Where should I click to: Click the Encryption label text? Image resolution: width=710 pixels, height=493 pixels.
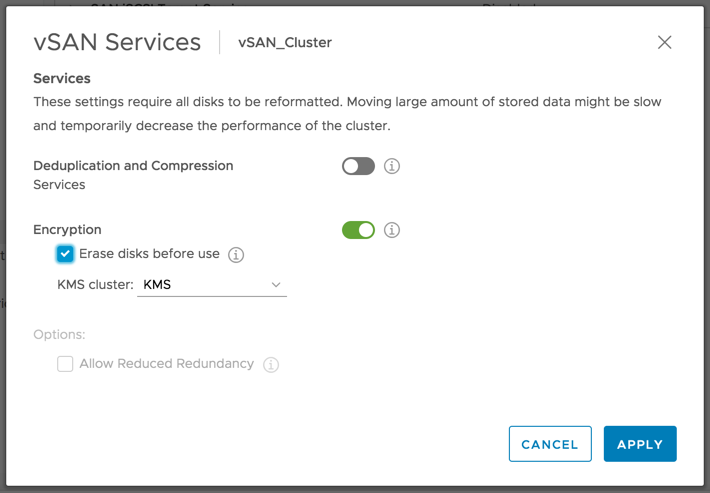click(x=67, y=230)
